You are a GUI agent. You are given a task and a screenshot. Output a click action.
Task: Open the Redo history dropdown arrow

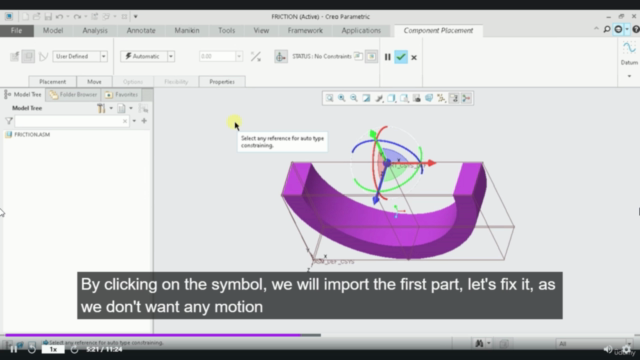click(85, 17)
